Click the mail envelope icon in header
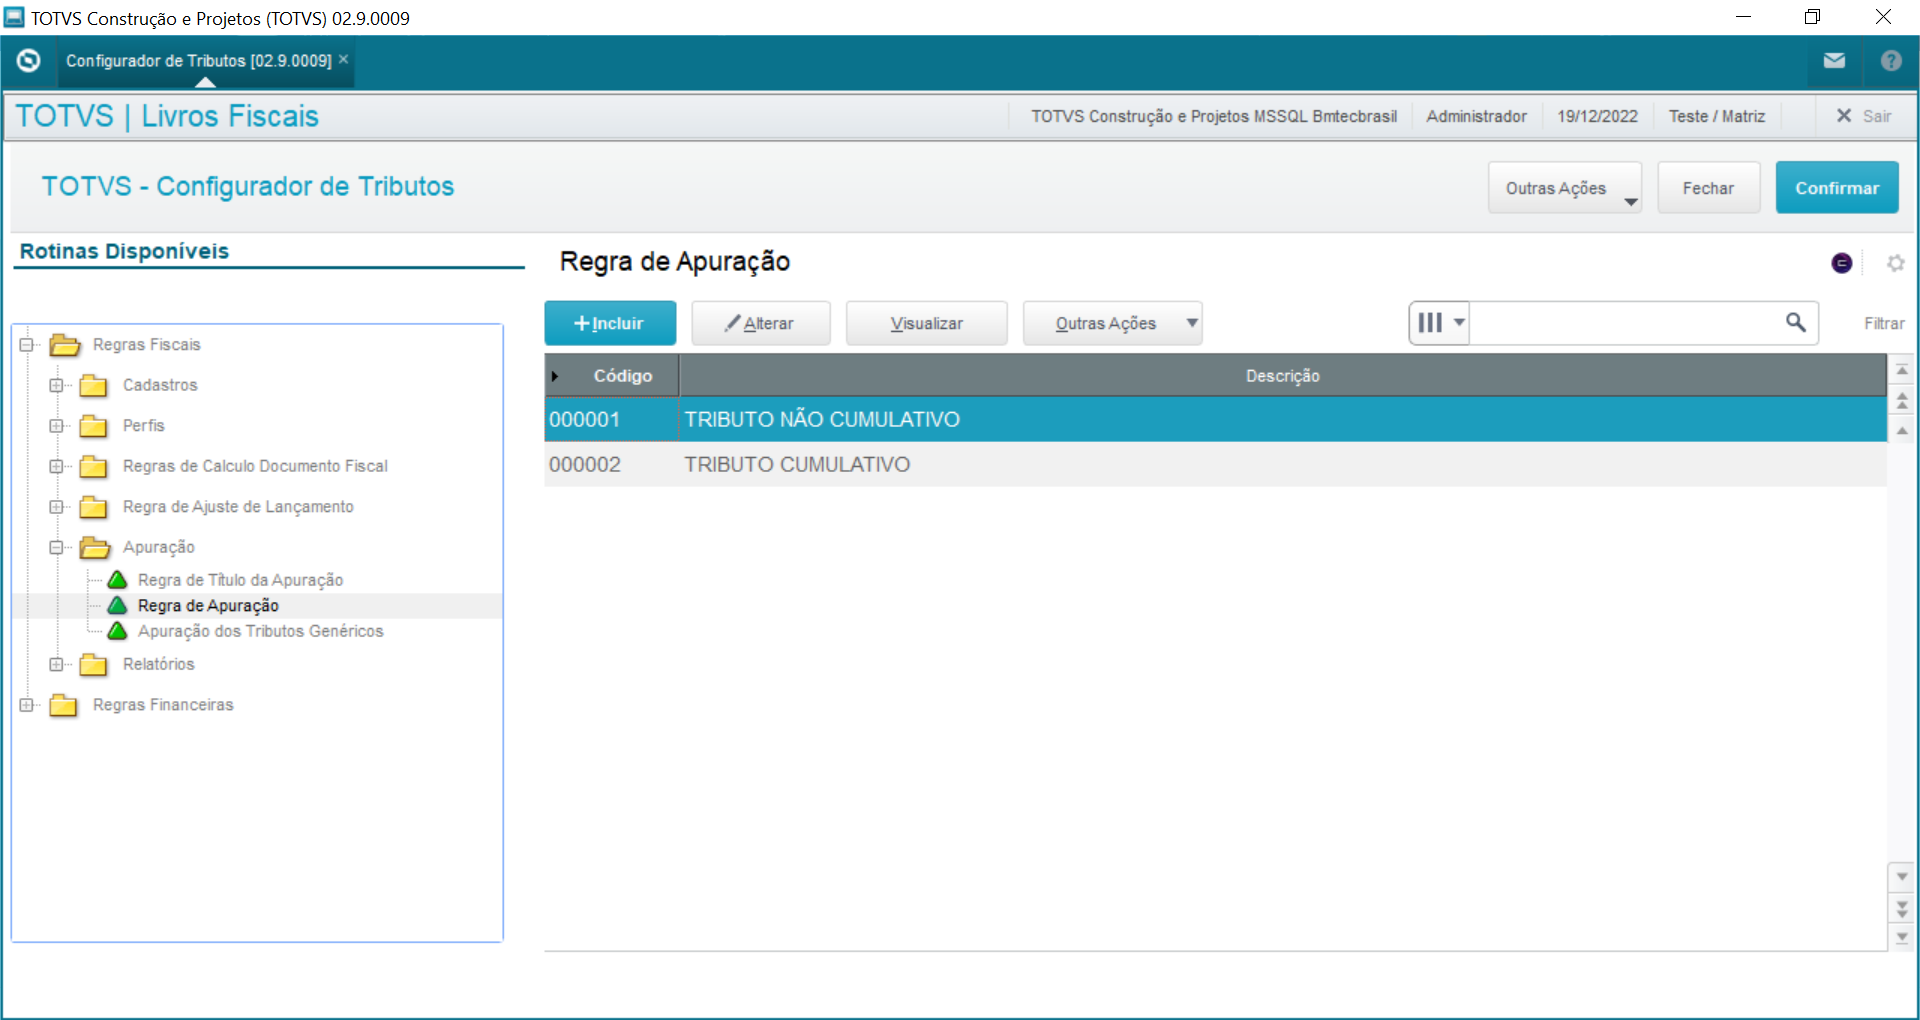The height and width of the screenshot is (1020, 1920). pos(1834,61)
